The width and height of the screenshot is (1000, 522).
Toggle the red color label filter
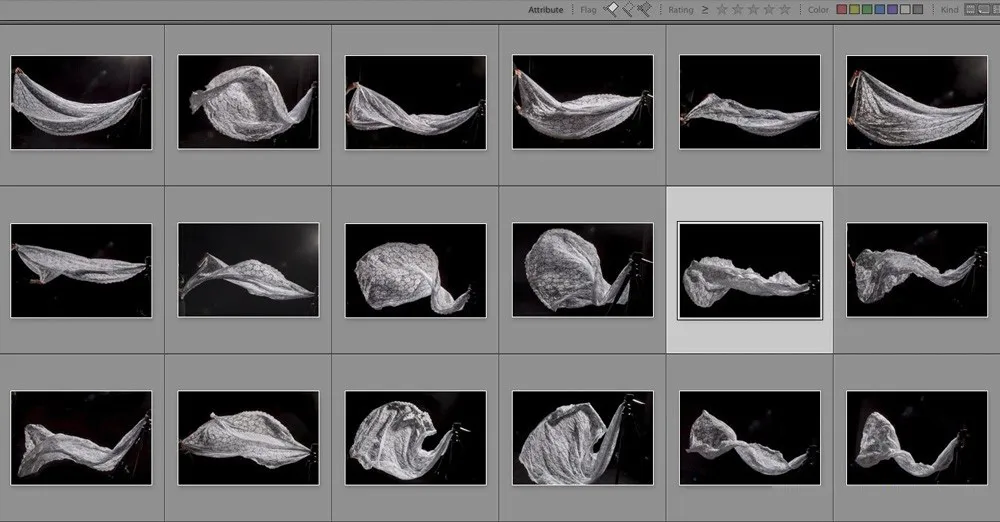point(842,10)
